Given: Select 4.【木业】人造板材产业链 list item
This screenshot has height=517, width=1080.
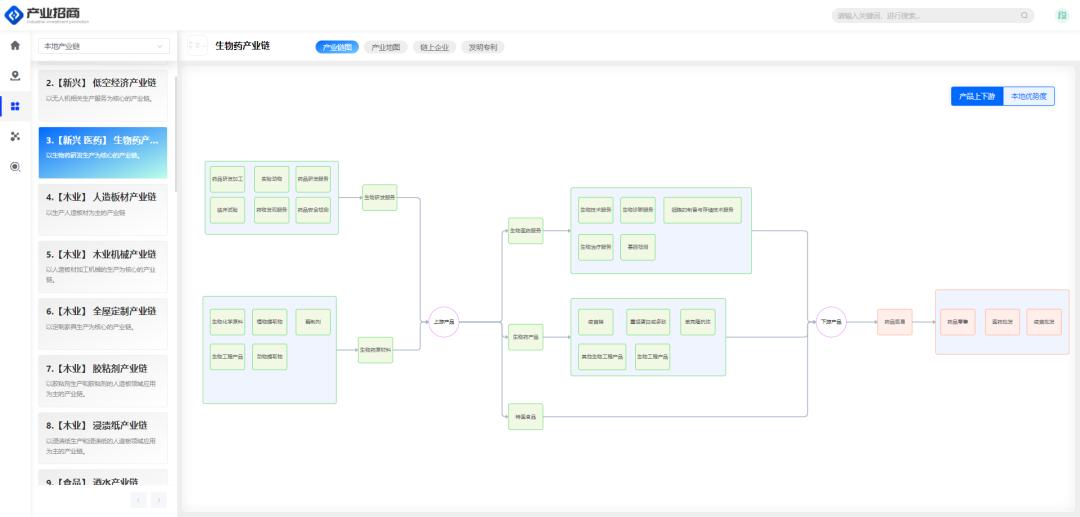Looking at the screenshot, I should coord(103,203).
